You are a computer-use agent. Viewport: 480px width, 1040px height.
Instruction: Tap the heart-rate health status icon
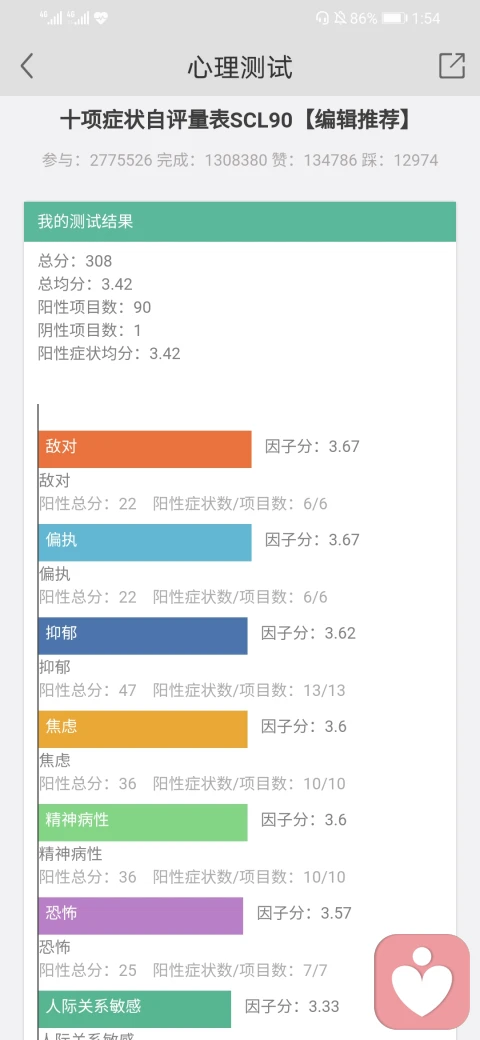pos(101,18)
